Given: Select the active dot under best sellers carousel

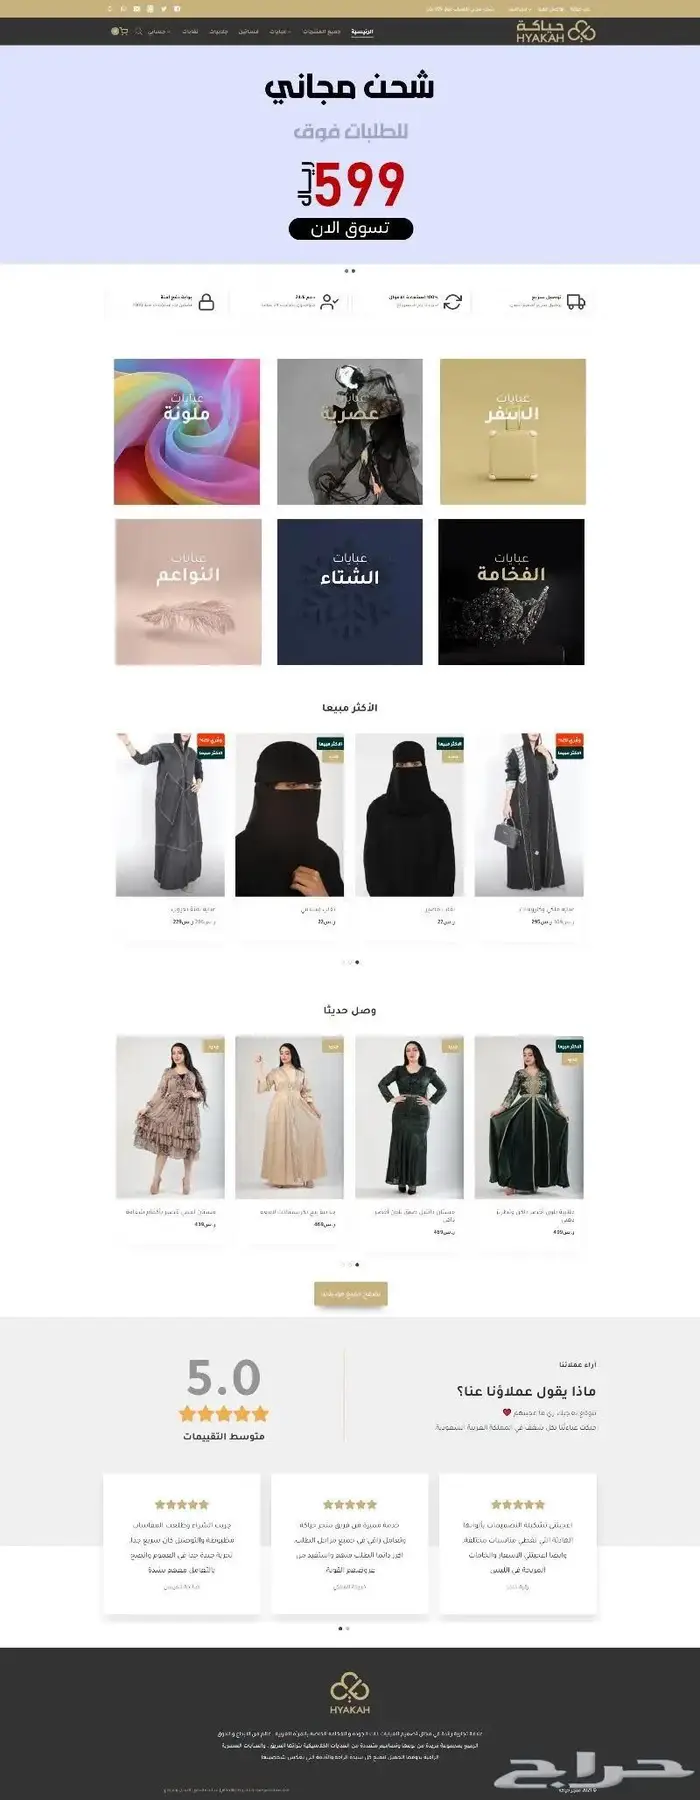Looking at the screenshot, I should click(357, 962).
